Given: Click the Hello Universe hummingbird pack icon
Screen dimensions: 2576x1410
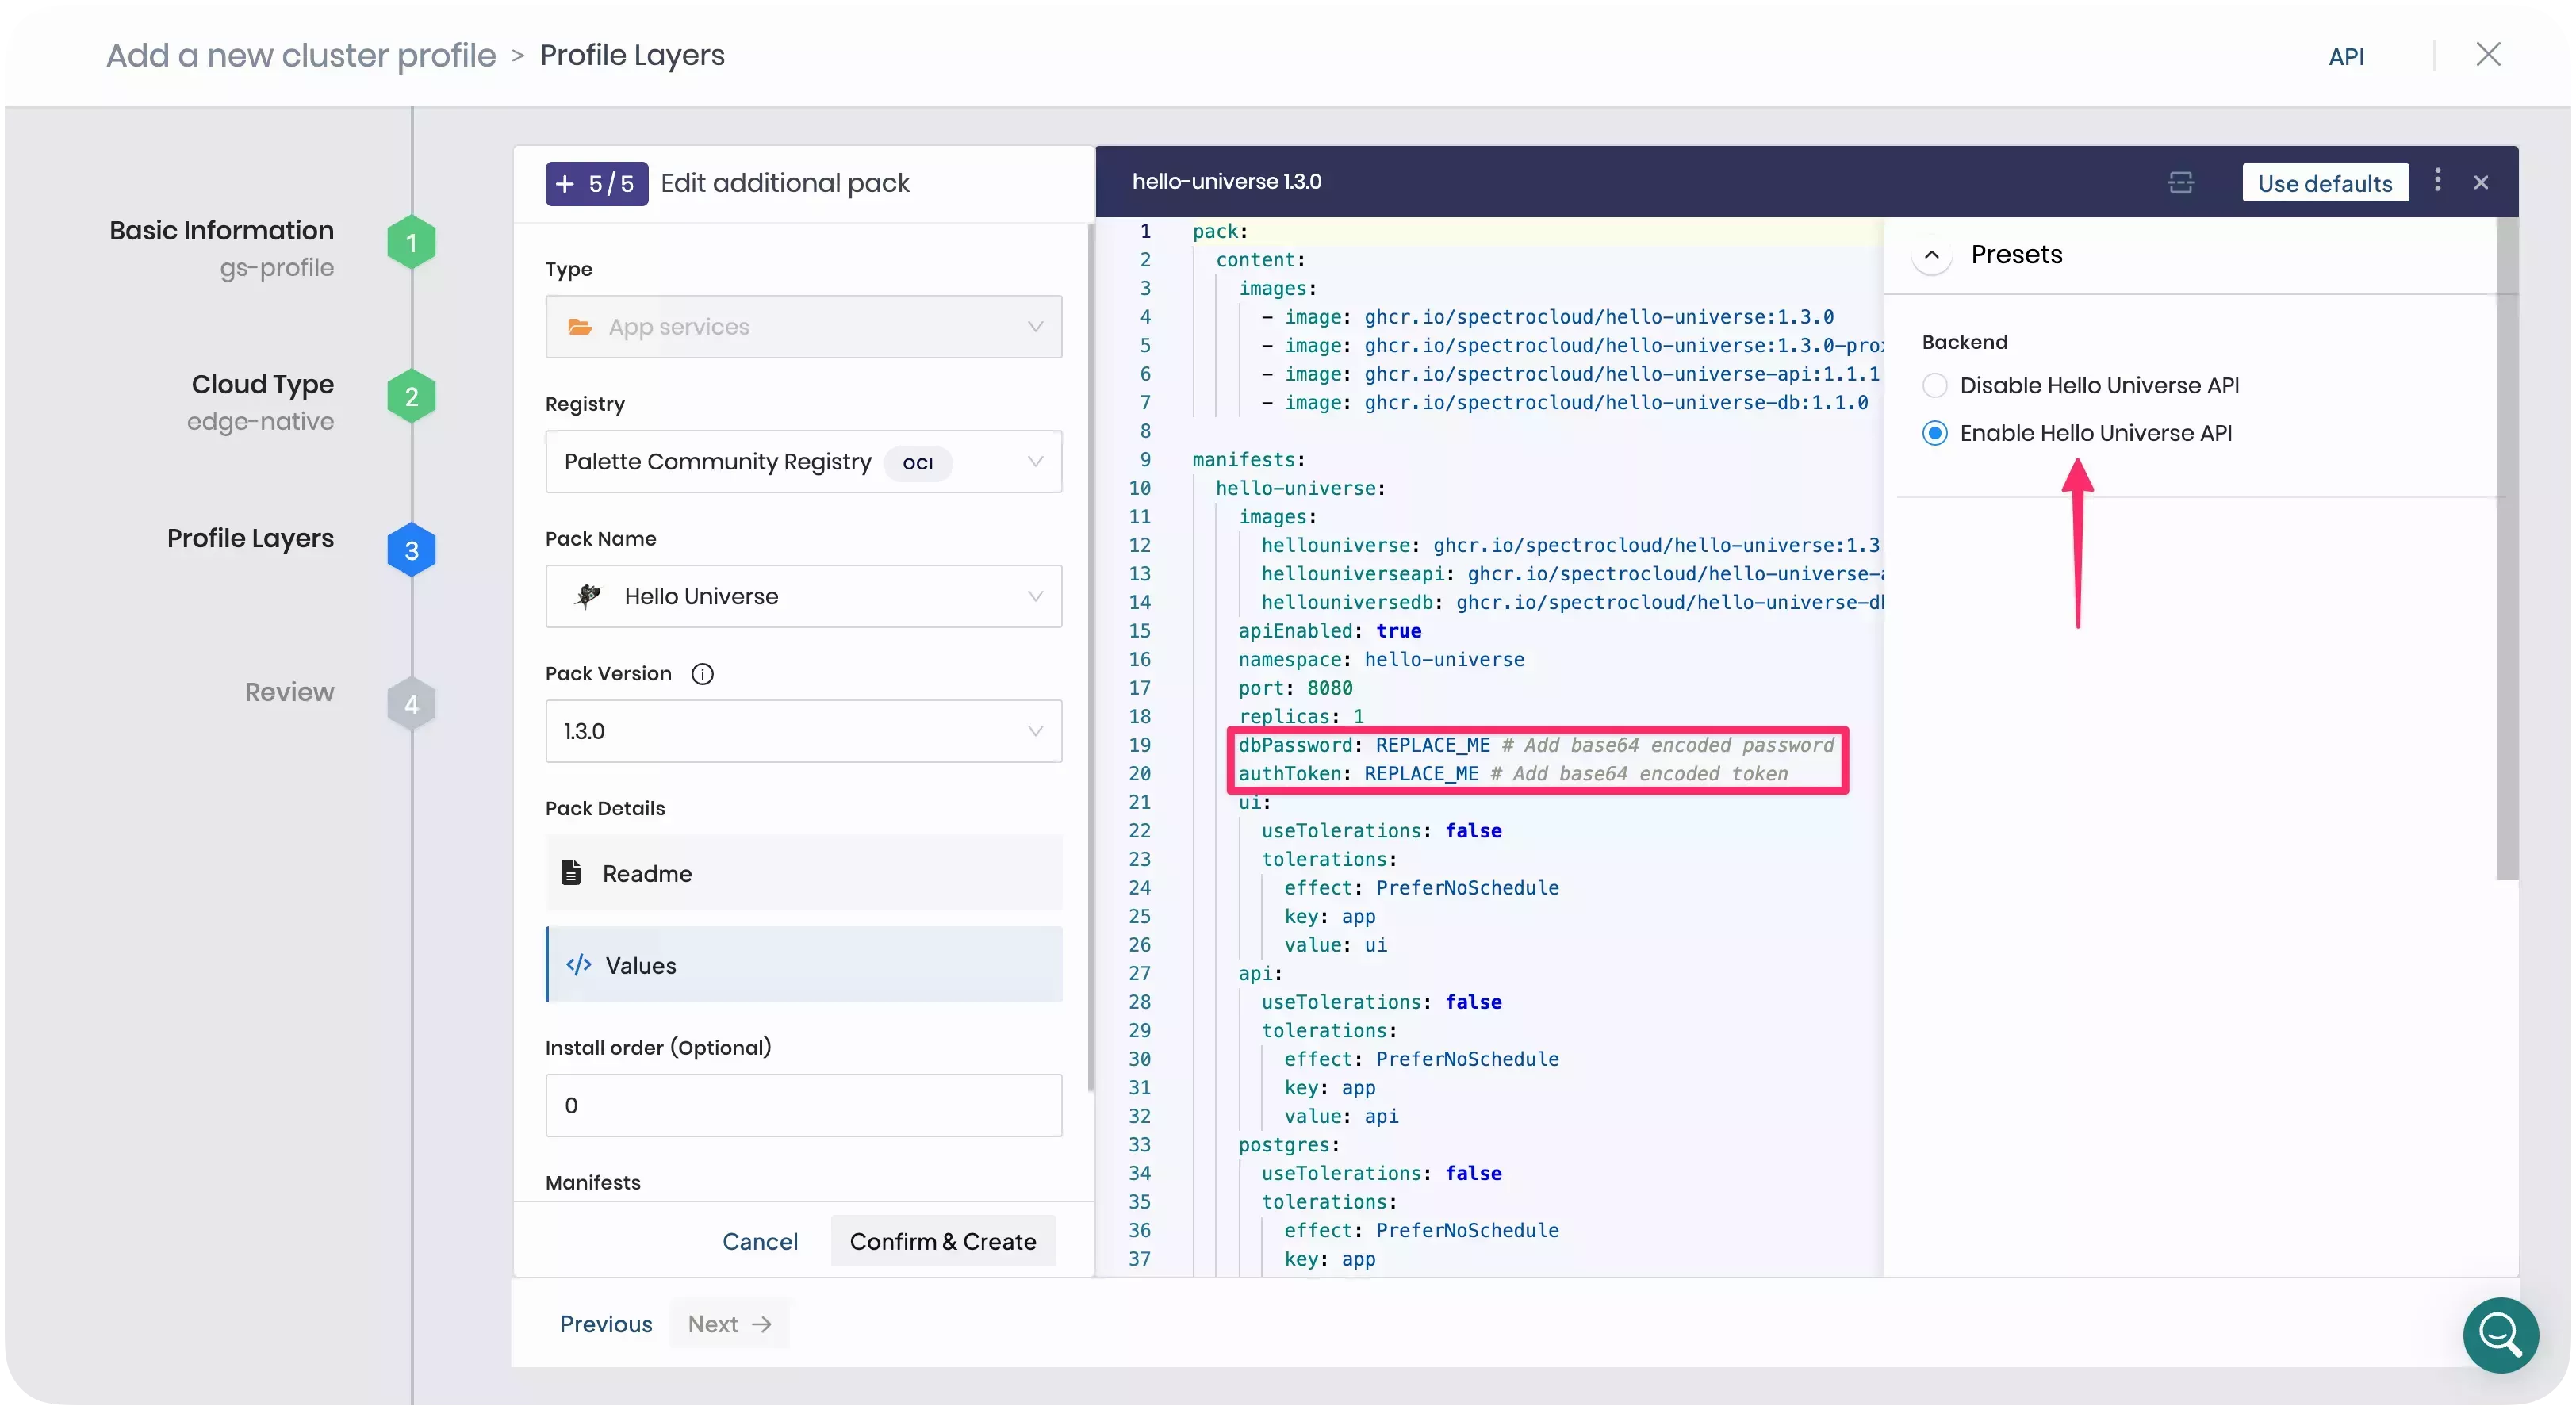Looking at the screenshot, I should (x=588, y=596).
